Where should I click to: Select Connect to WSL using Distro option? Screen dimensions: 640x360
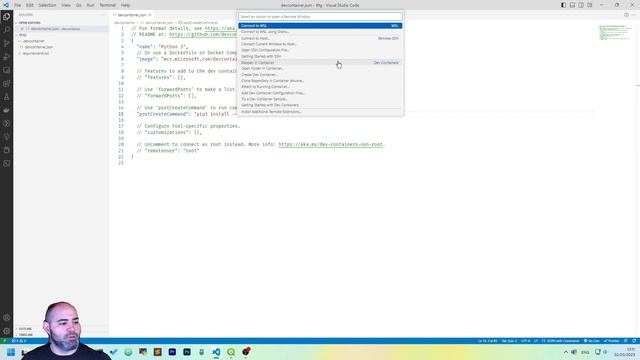tap(320, 32)
